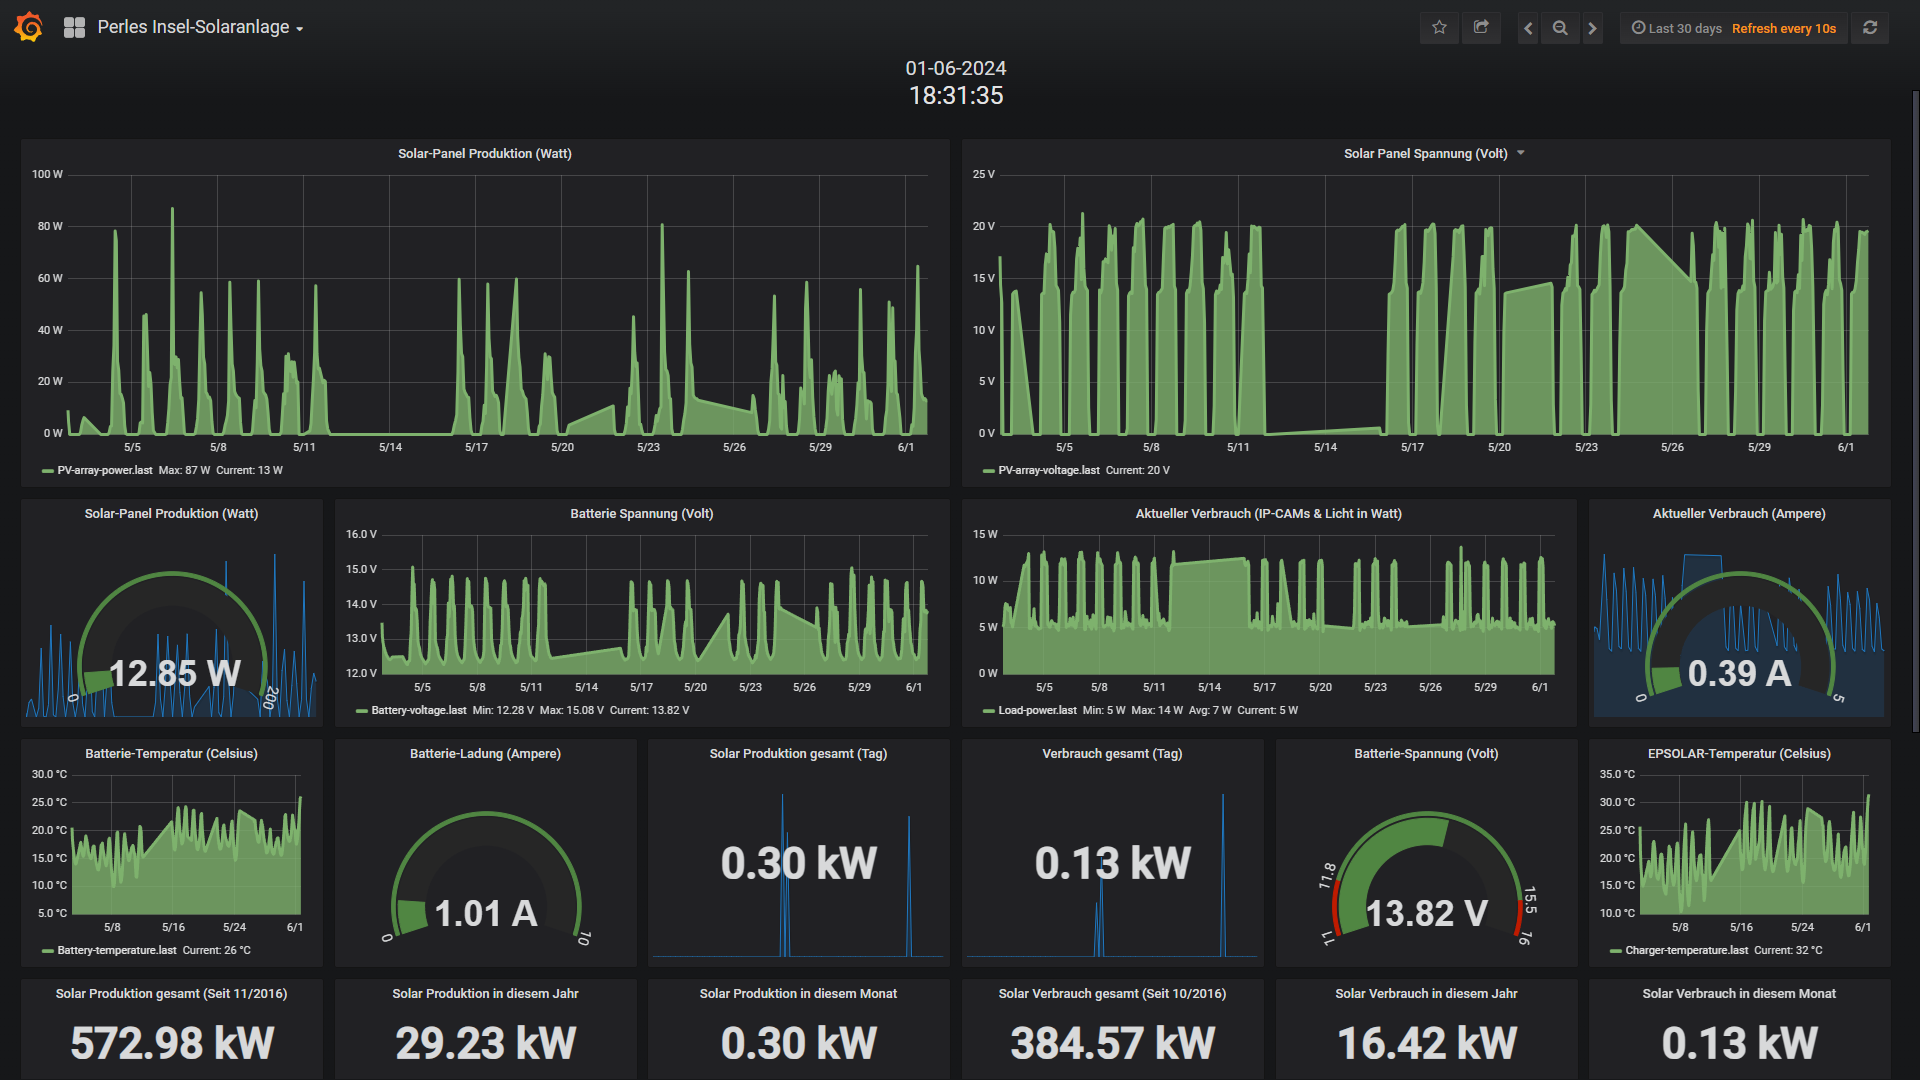Shift time range backward

tap(1528, 28)
